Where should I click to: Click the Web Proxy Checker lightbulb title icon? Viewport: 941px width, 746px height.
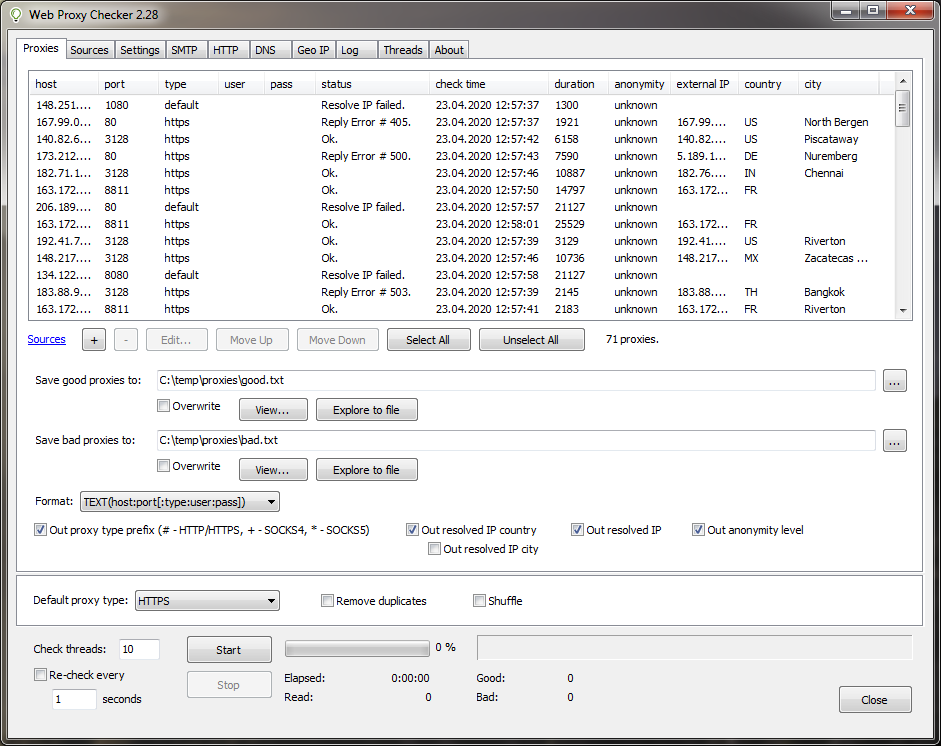[x=16, y=15]
